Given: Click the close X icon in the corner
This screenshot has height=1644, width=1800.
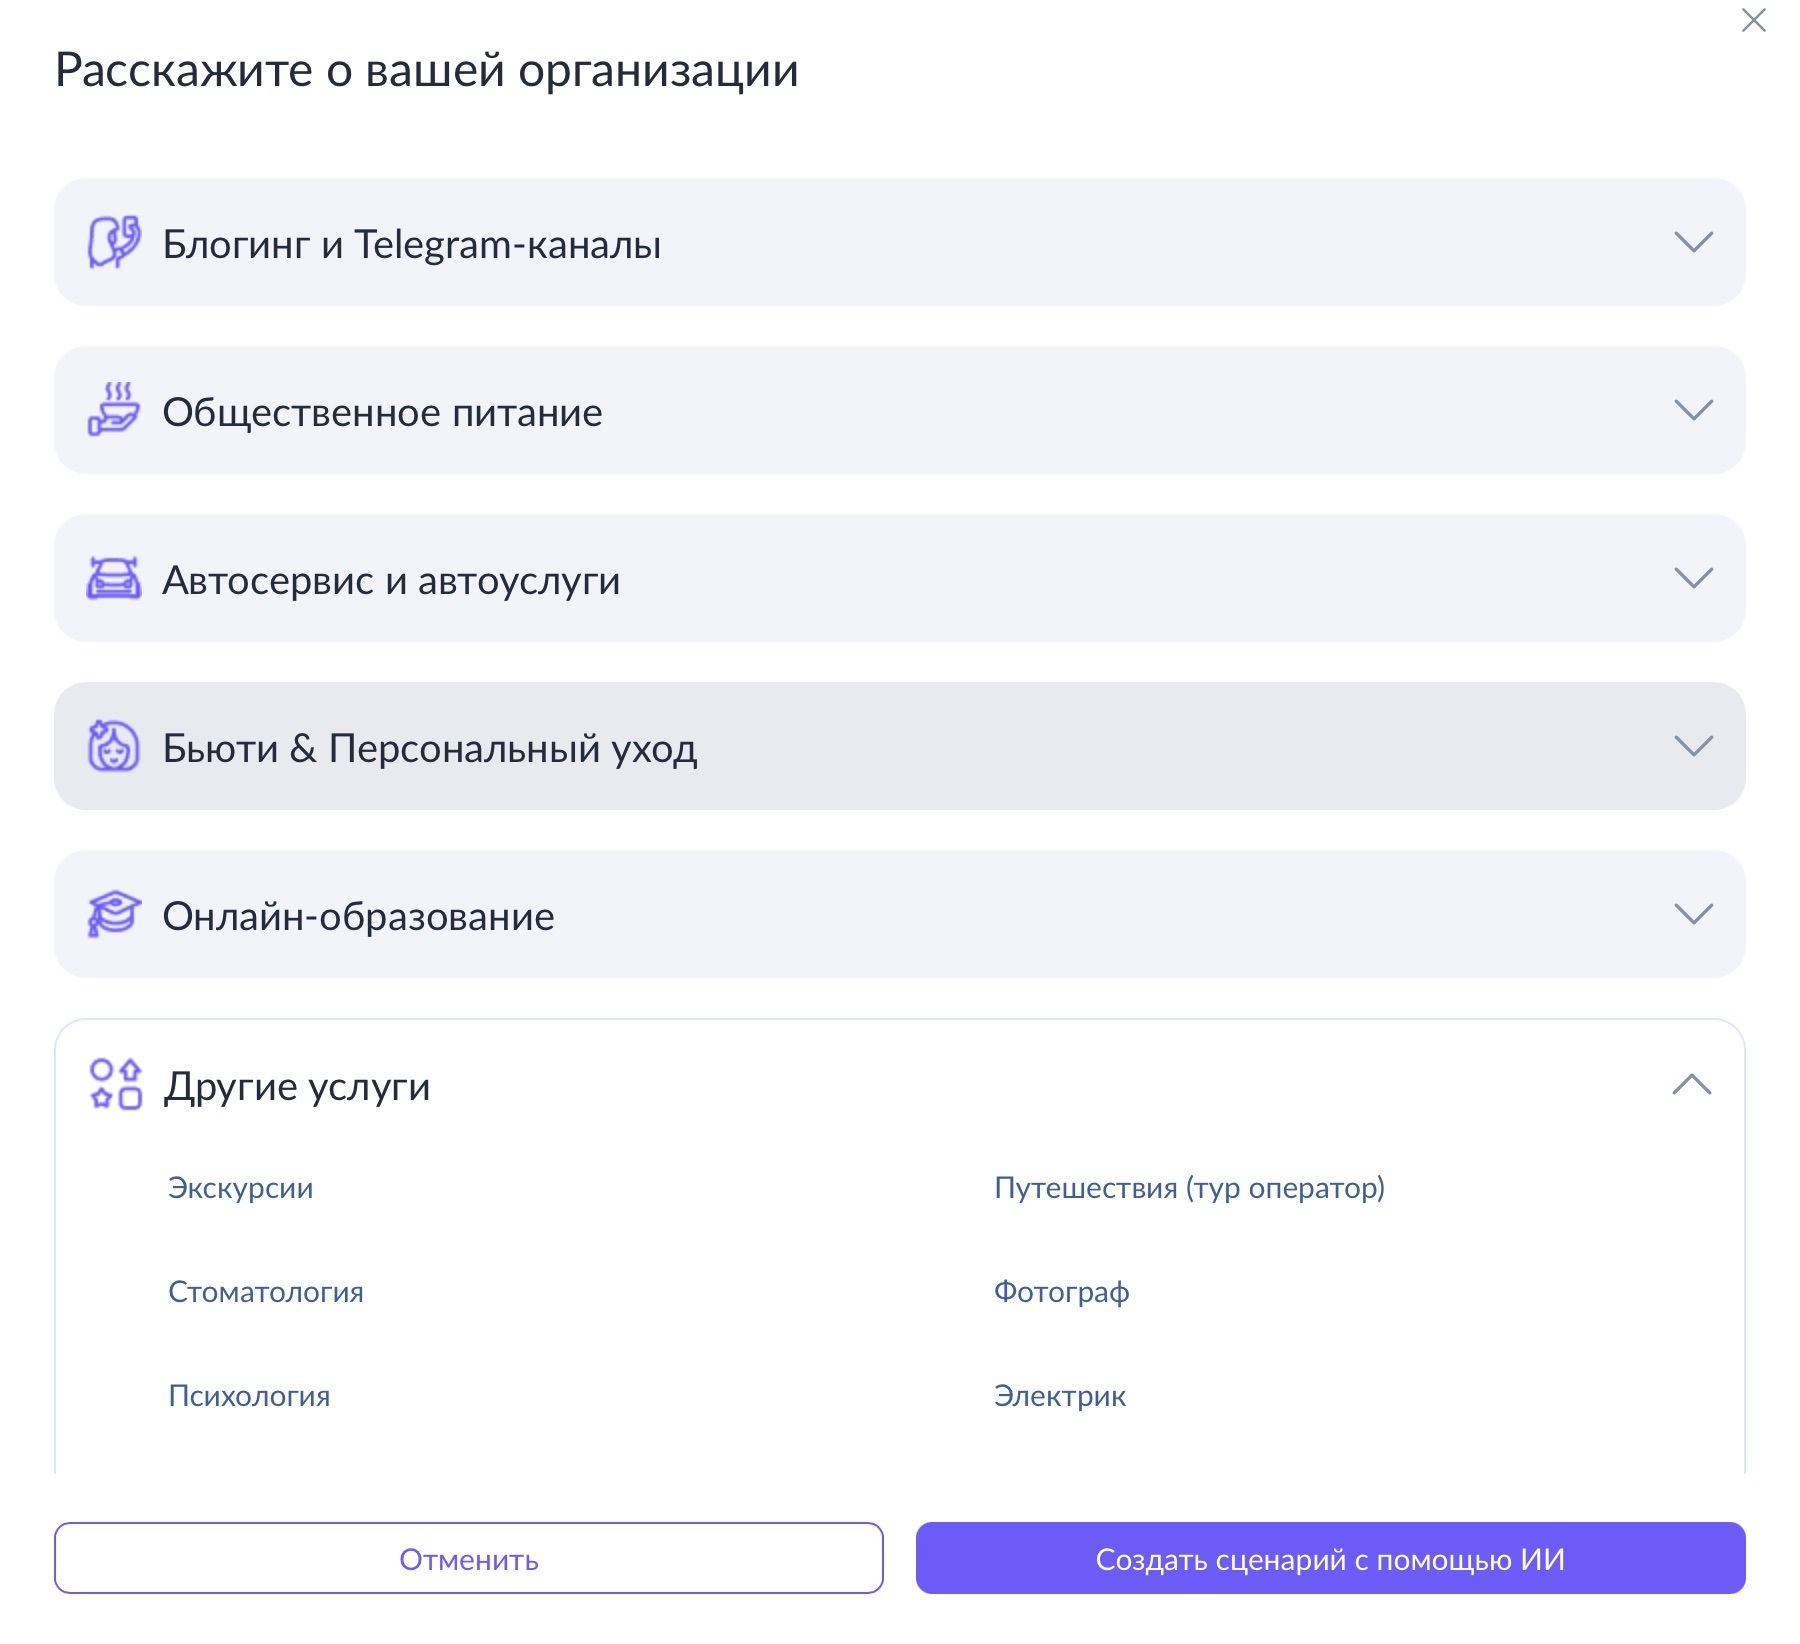Looking at the screenshot, I should click(1755, 20).
